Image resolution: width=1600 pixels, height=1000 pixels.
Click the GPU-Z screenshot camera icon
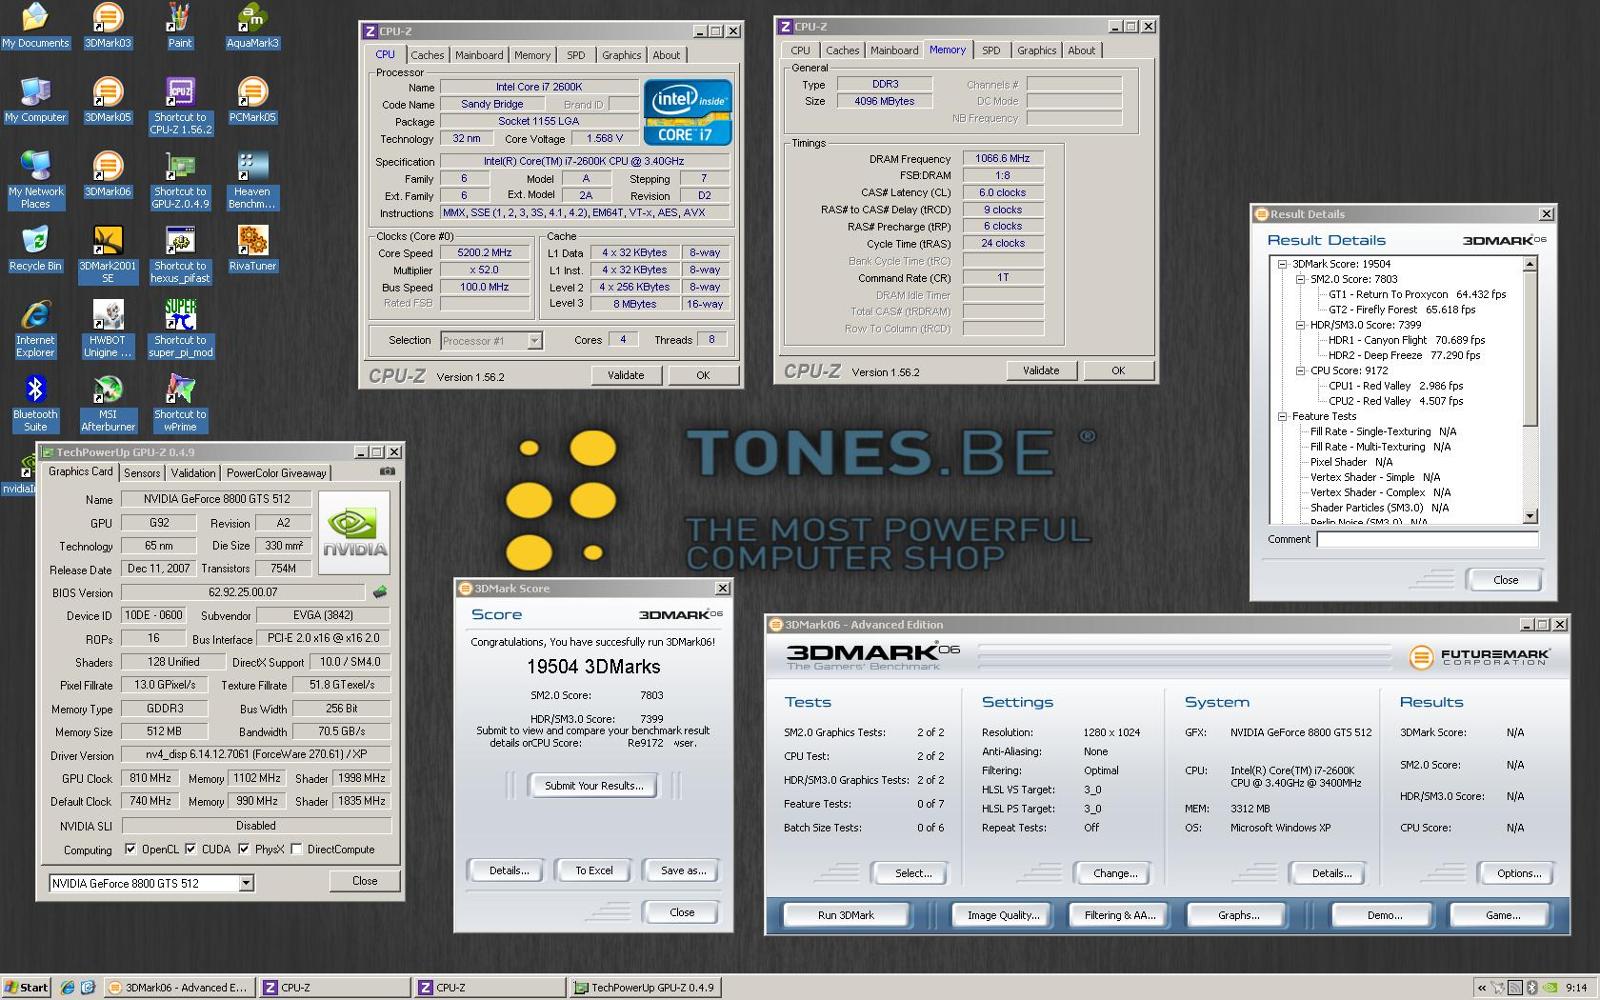387,471
